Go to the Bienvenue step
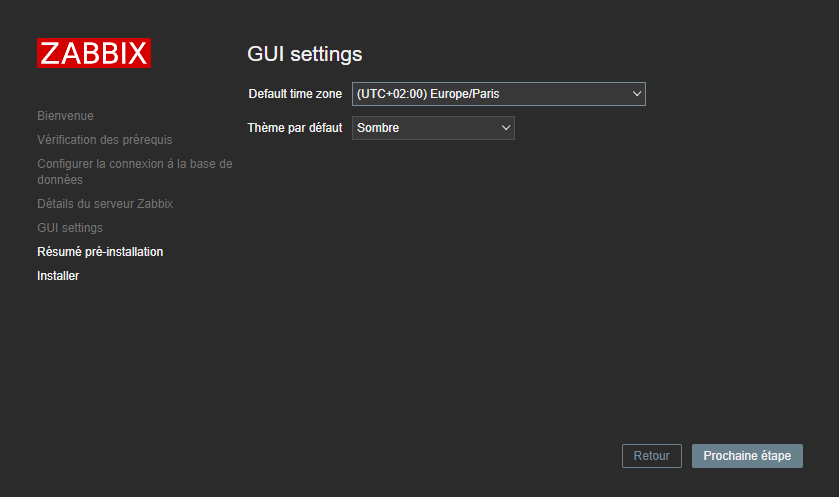This screenshot has width=839, height=497. click(x=65, y=116)
